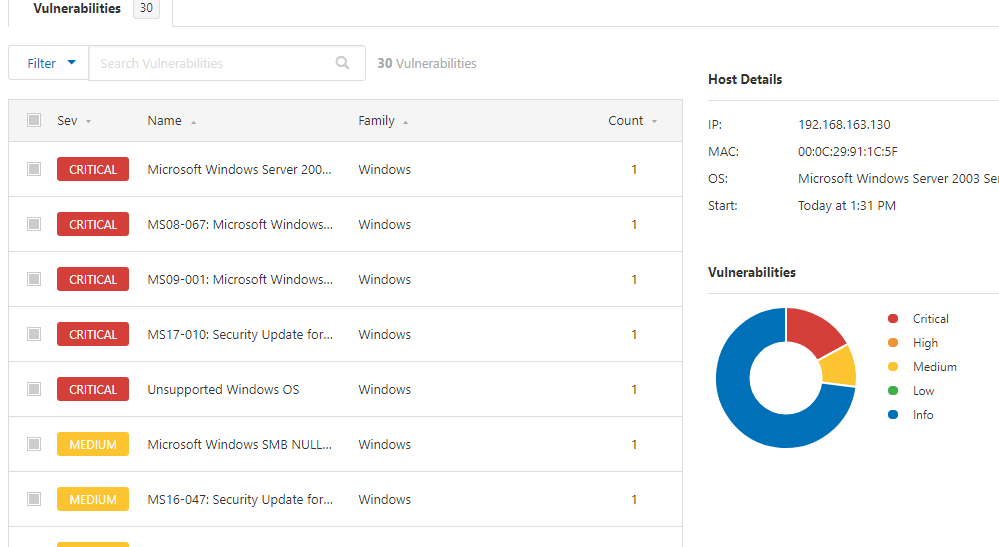Click the Start value Today at 1:31 PM
This screenshot has width=999, height=547.
pyautogui.click(x=847, y=206)
